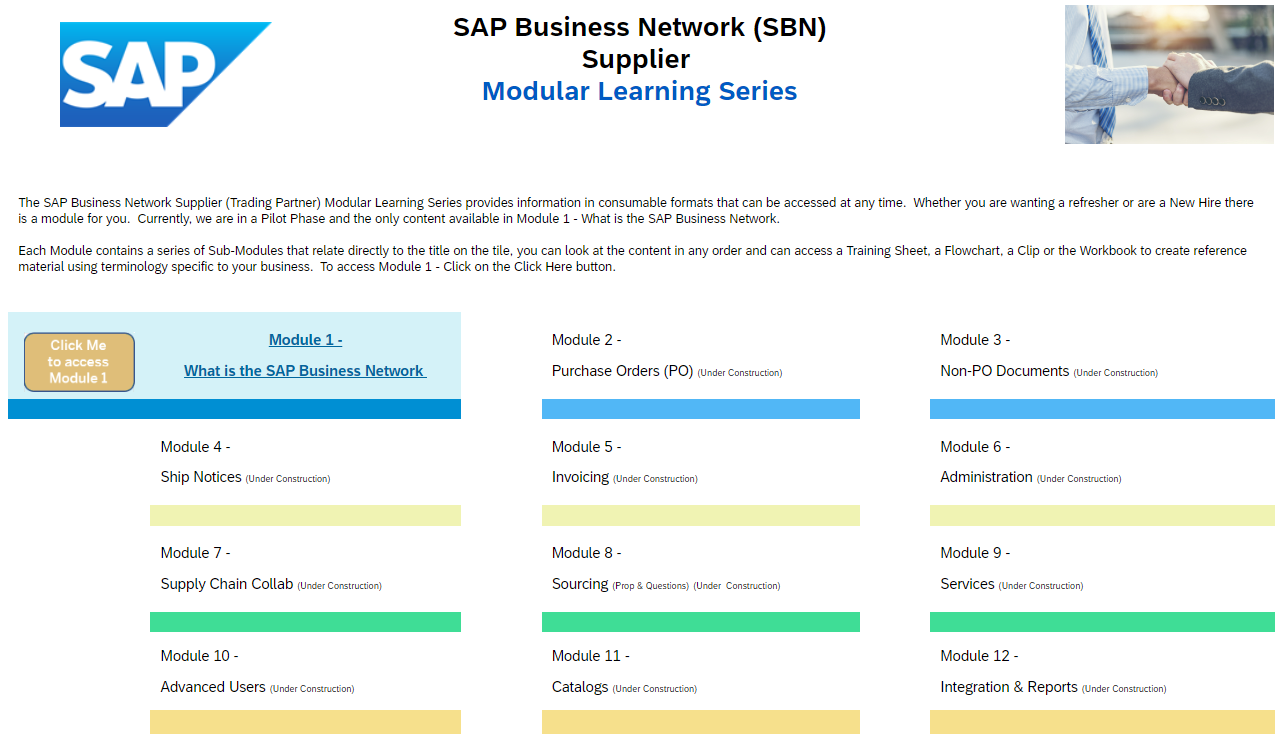
Task: Click the handshake photo thumbnail
Action: pos(1168,74)
